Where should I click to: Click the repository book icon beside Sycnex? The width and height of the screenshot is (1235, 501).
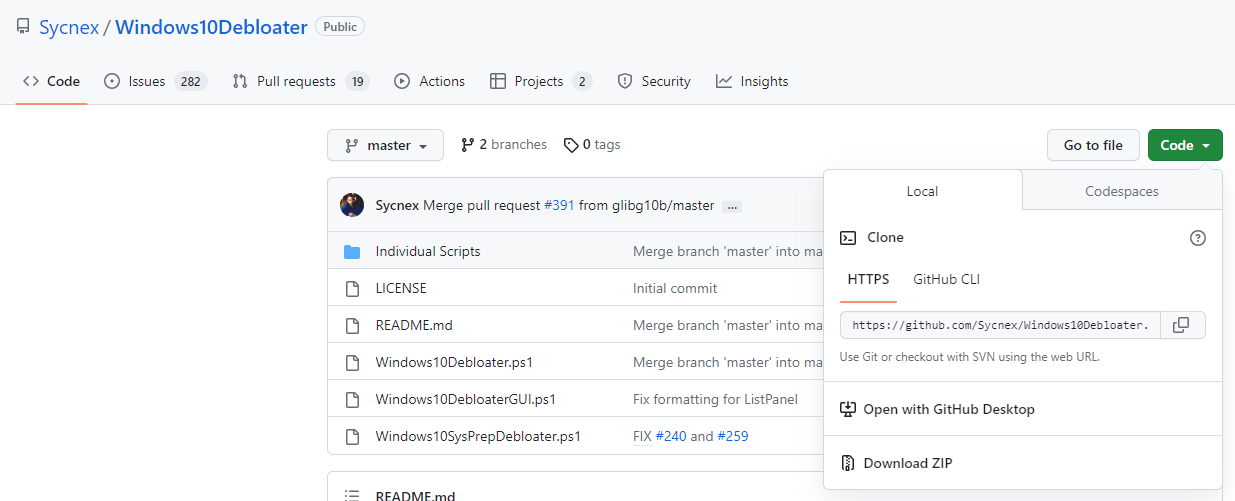pyautogui.click(x=23, y=27)
